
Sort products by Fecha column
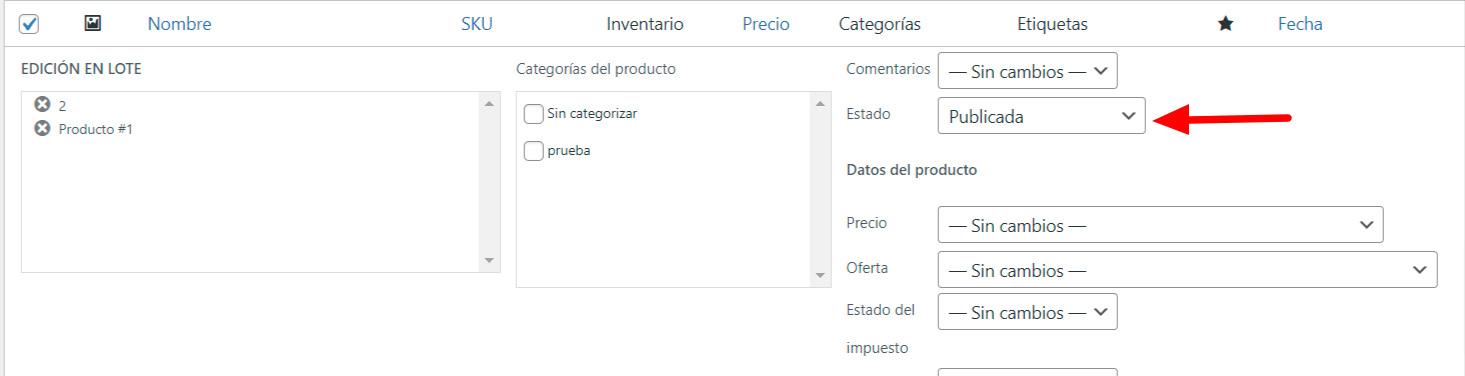coord(1300,24)
